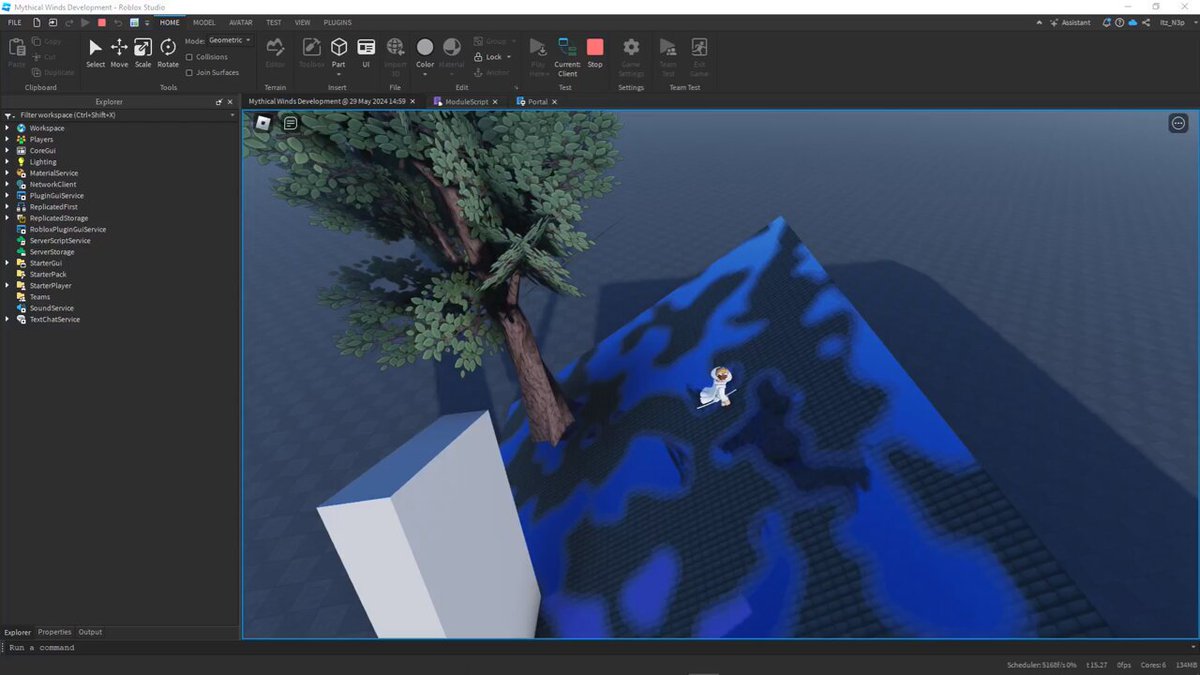Select ServerScriptService in Explorer
Screen dimensions: 1200x675
60,241
